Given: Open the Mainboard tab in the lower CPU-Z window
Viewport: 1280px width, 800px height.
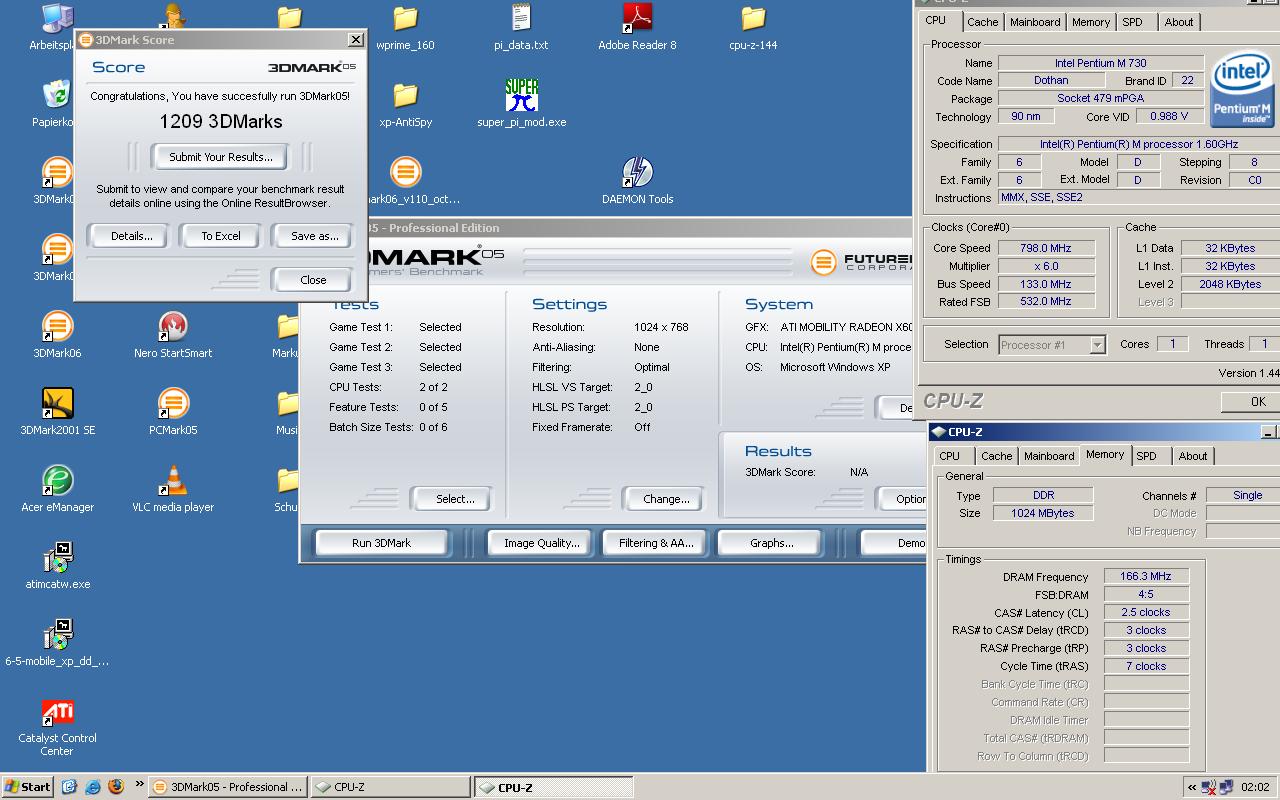Looking at the screenshot, I should click(1049, 456).
